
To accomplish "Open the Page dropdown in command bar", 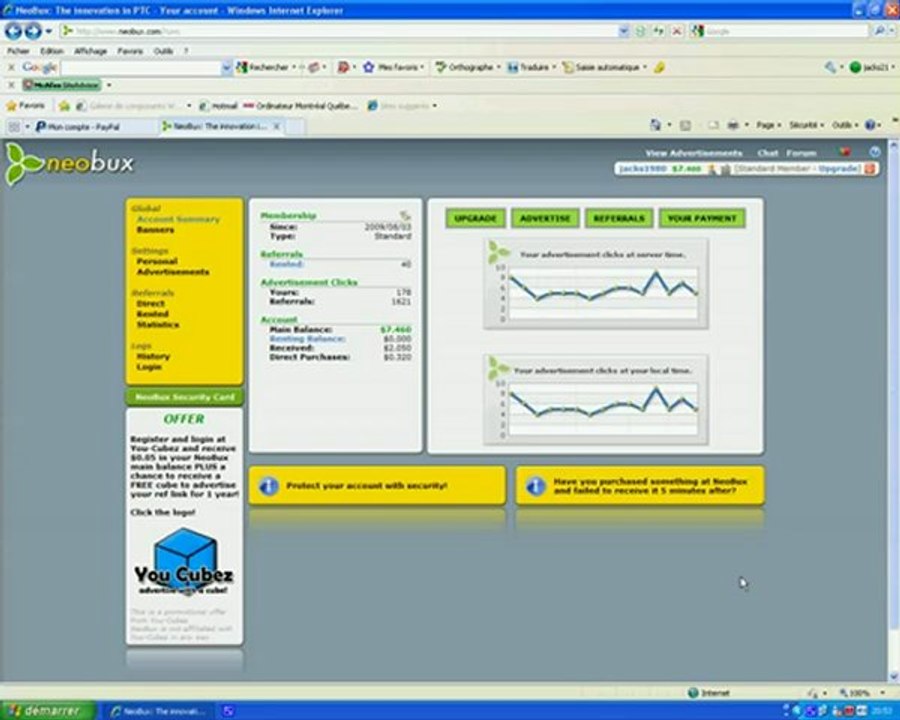I will (767, 125).
